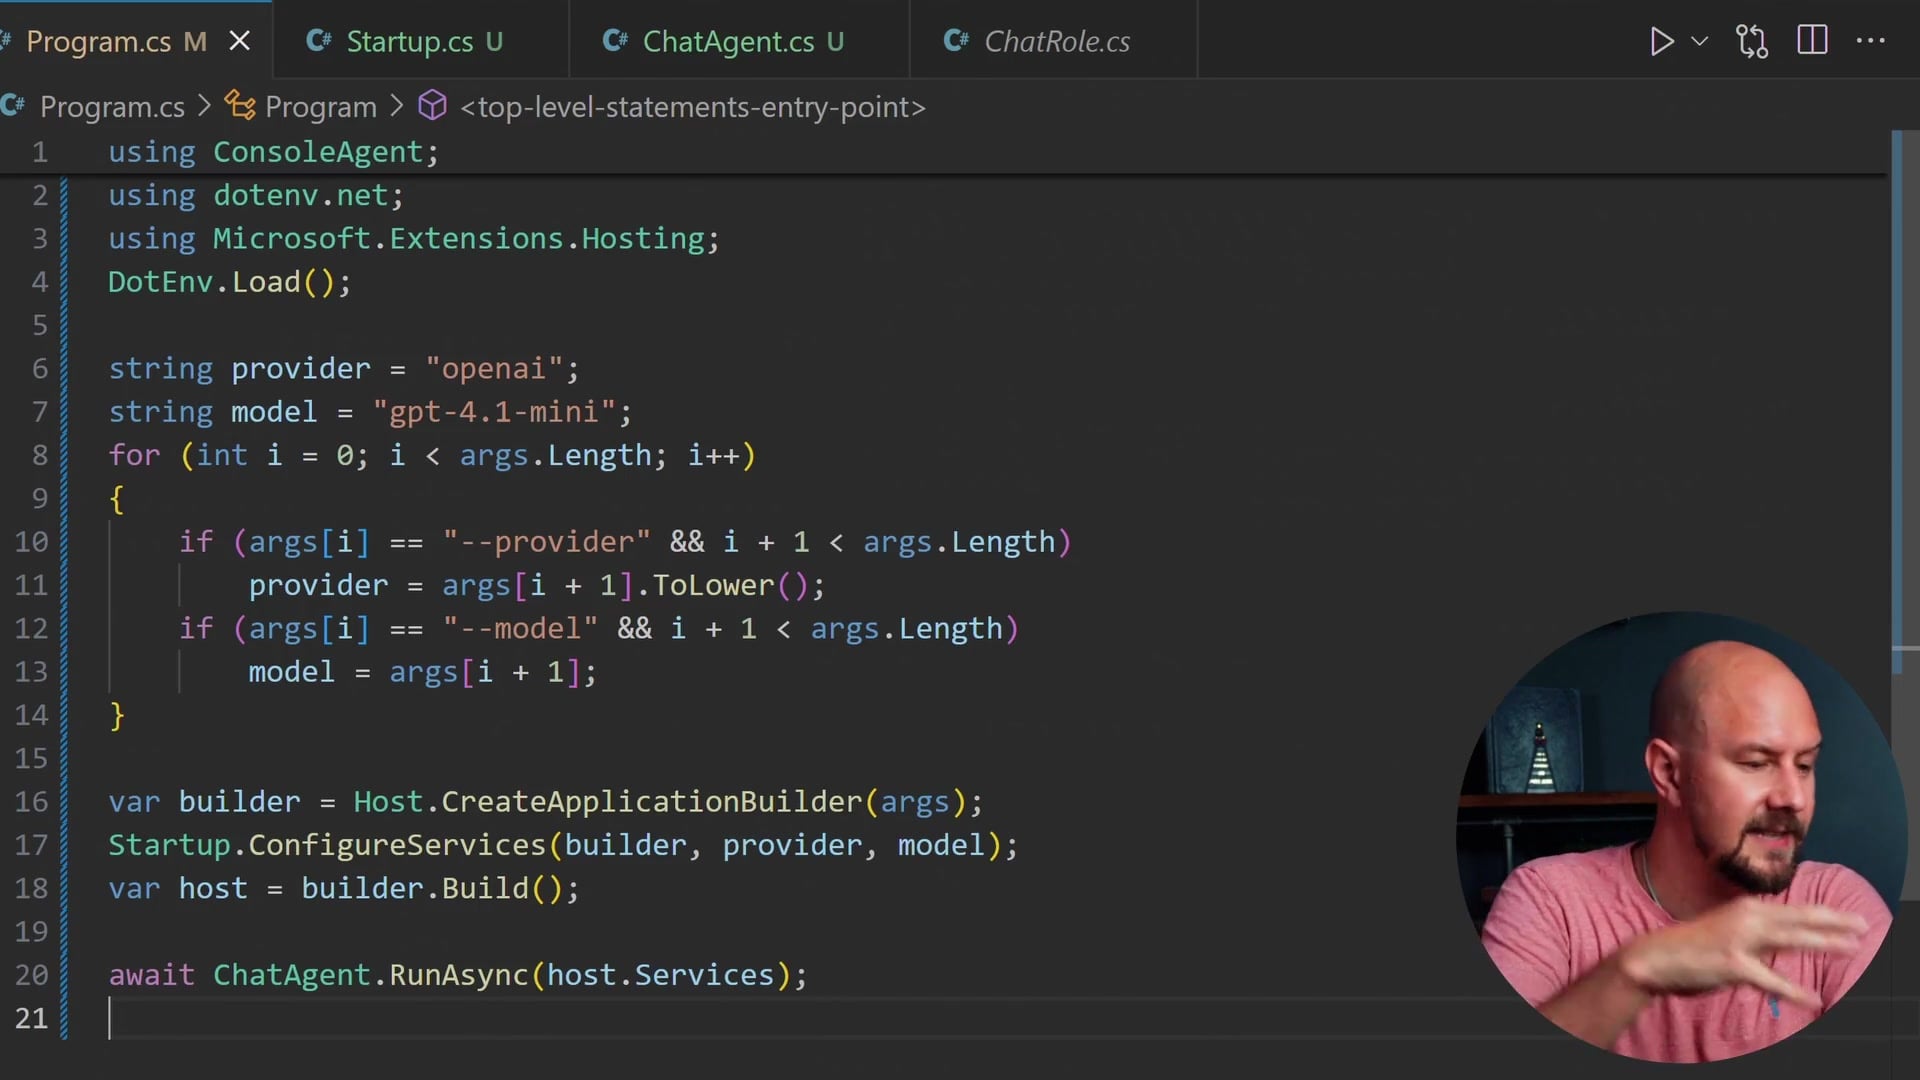Click Program in the breadcrumb path
Screen dimensions: 1920x1080
click(x=319, y=106)
